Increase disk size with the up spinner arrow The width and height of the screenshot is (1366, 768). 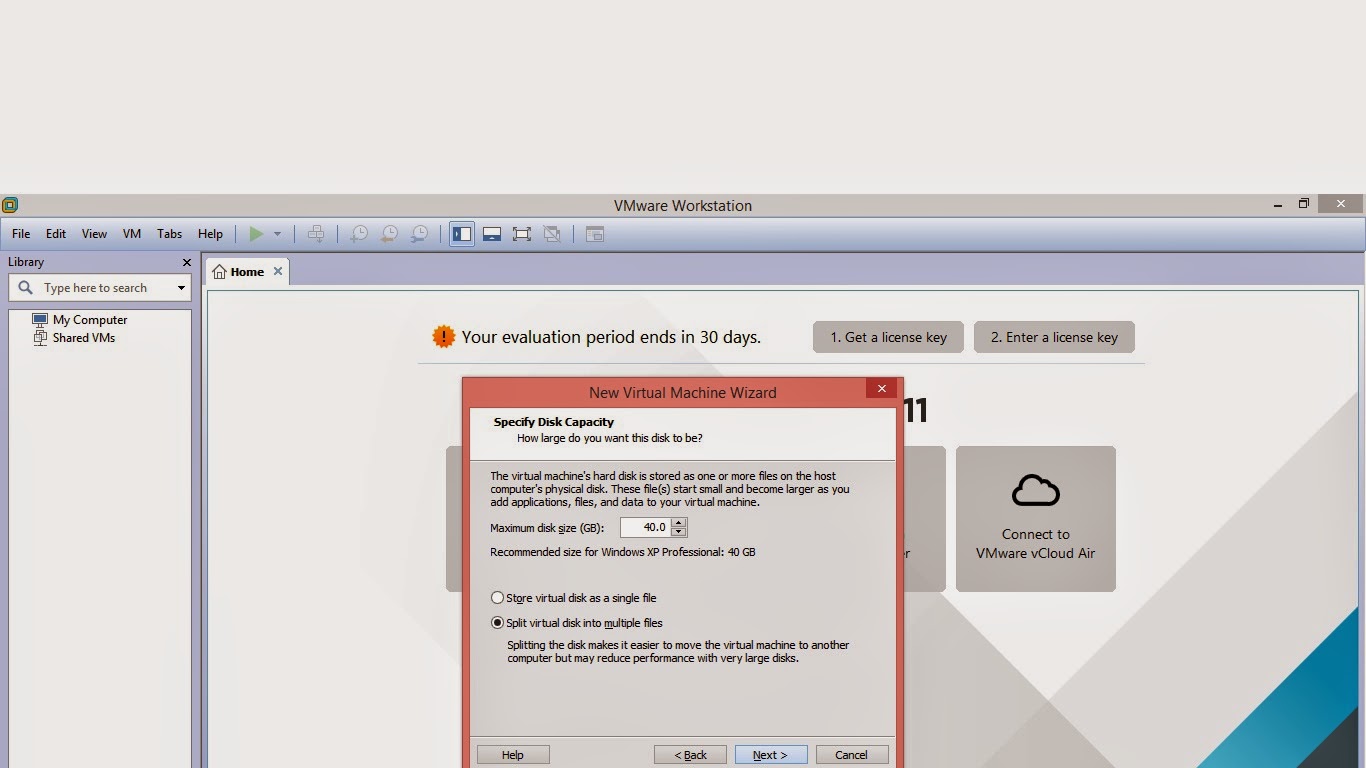pos(679,523)
